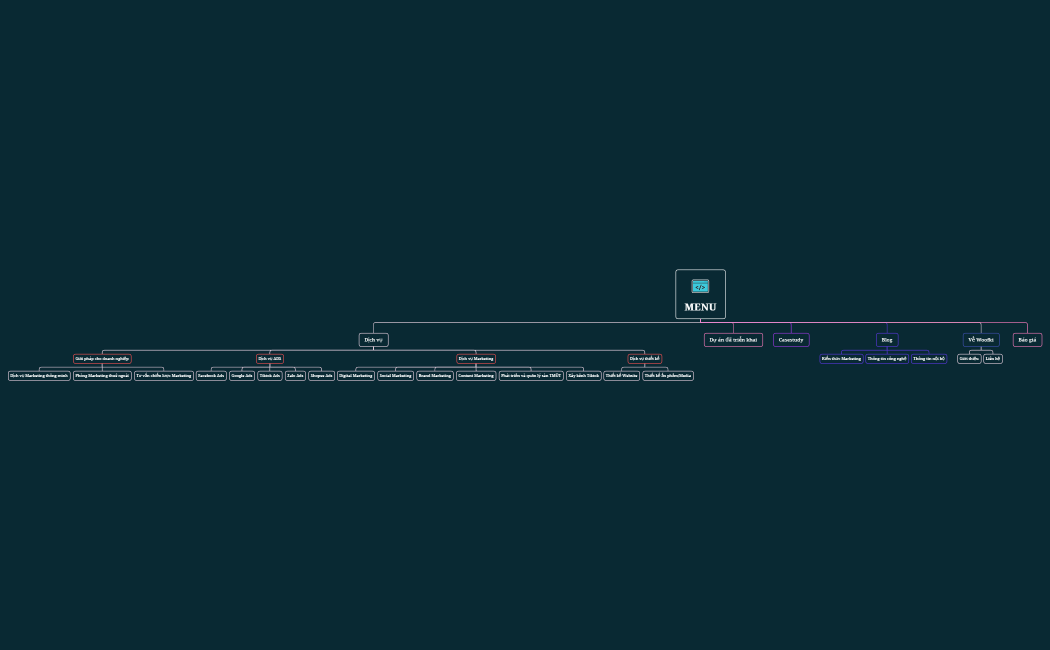
Task: Click the code window icon in MENU node
Action: pos(700,287)
